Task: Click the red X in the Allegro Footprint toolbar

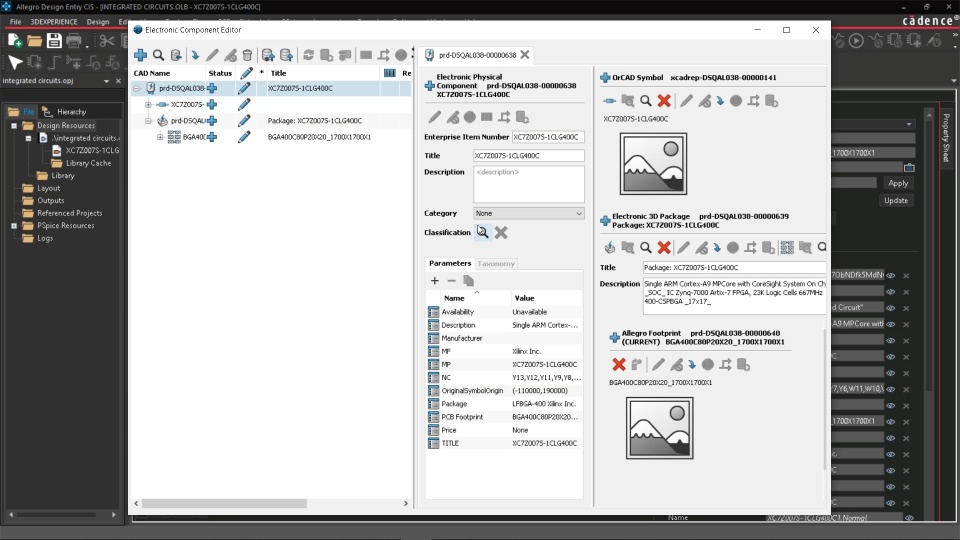Action: [x=619, y=364]
